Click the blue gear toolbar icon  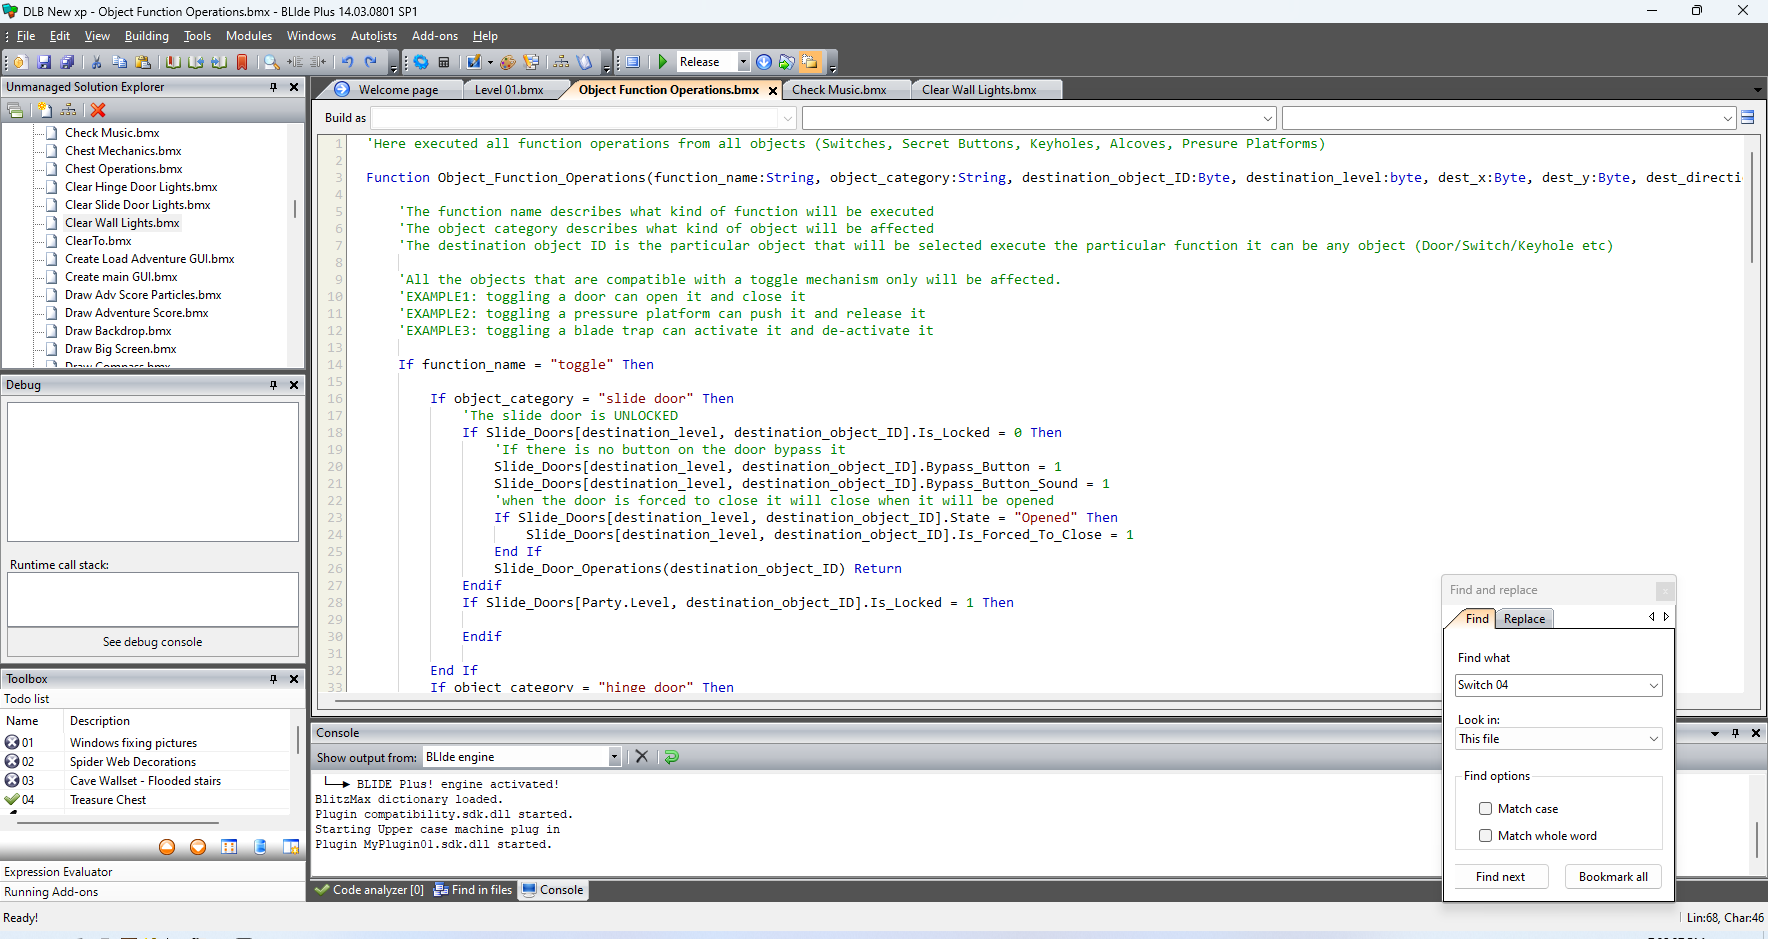point(421,62)
